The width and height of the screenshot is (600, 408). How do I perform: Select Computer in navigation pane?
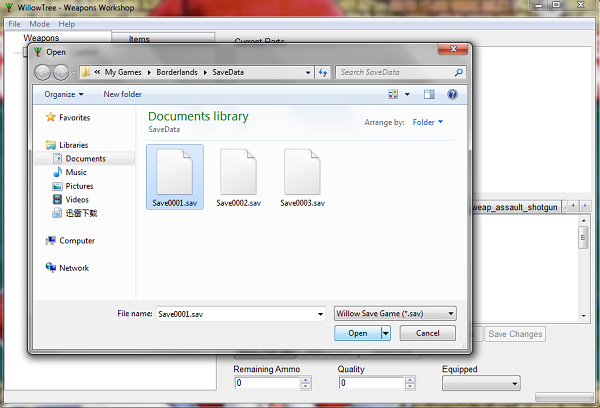point(77,240)
